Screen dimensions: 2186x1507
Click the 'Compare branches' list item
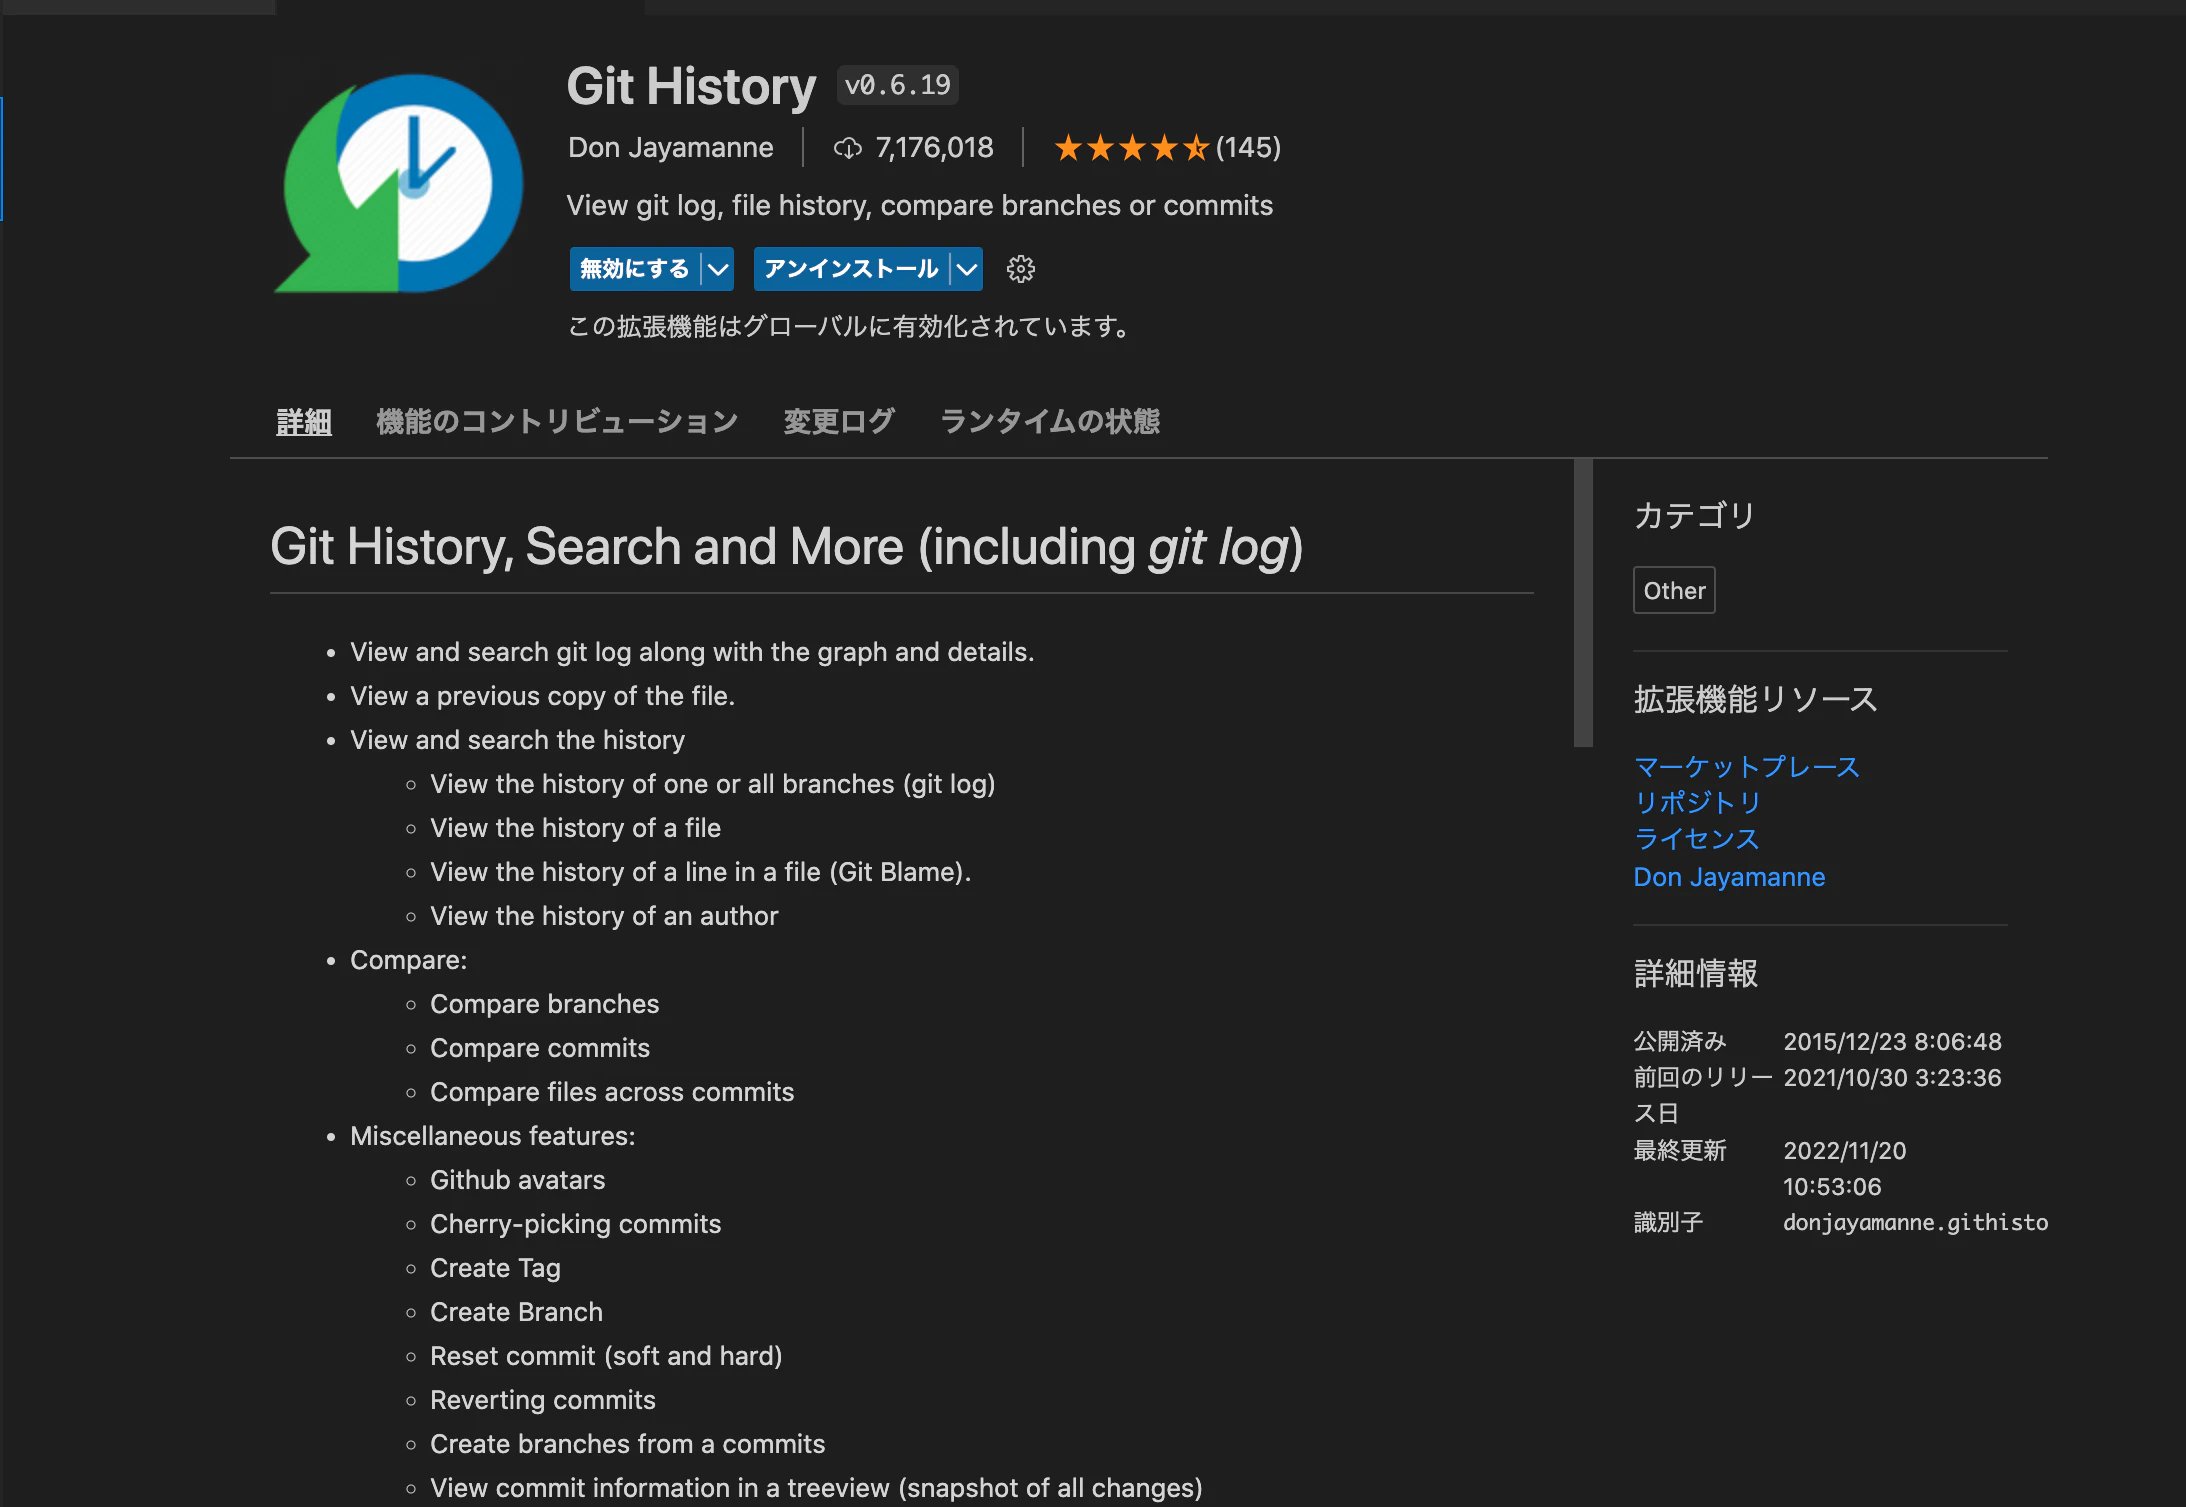pyautogui.click(x=544, y=1004)
